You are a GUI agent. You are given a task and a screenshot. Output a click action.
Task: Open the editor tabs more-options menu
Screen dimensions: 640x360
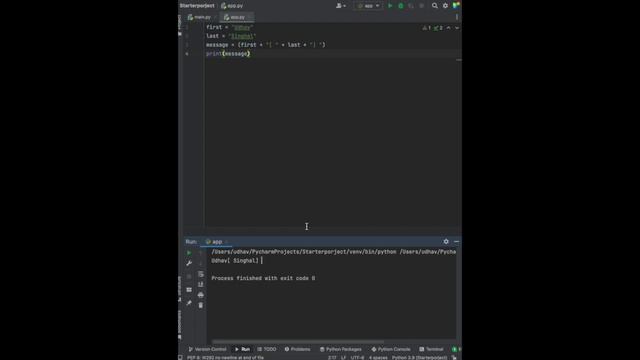pos(457,17)
